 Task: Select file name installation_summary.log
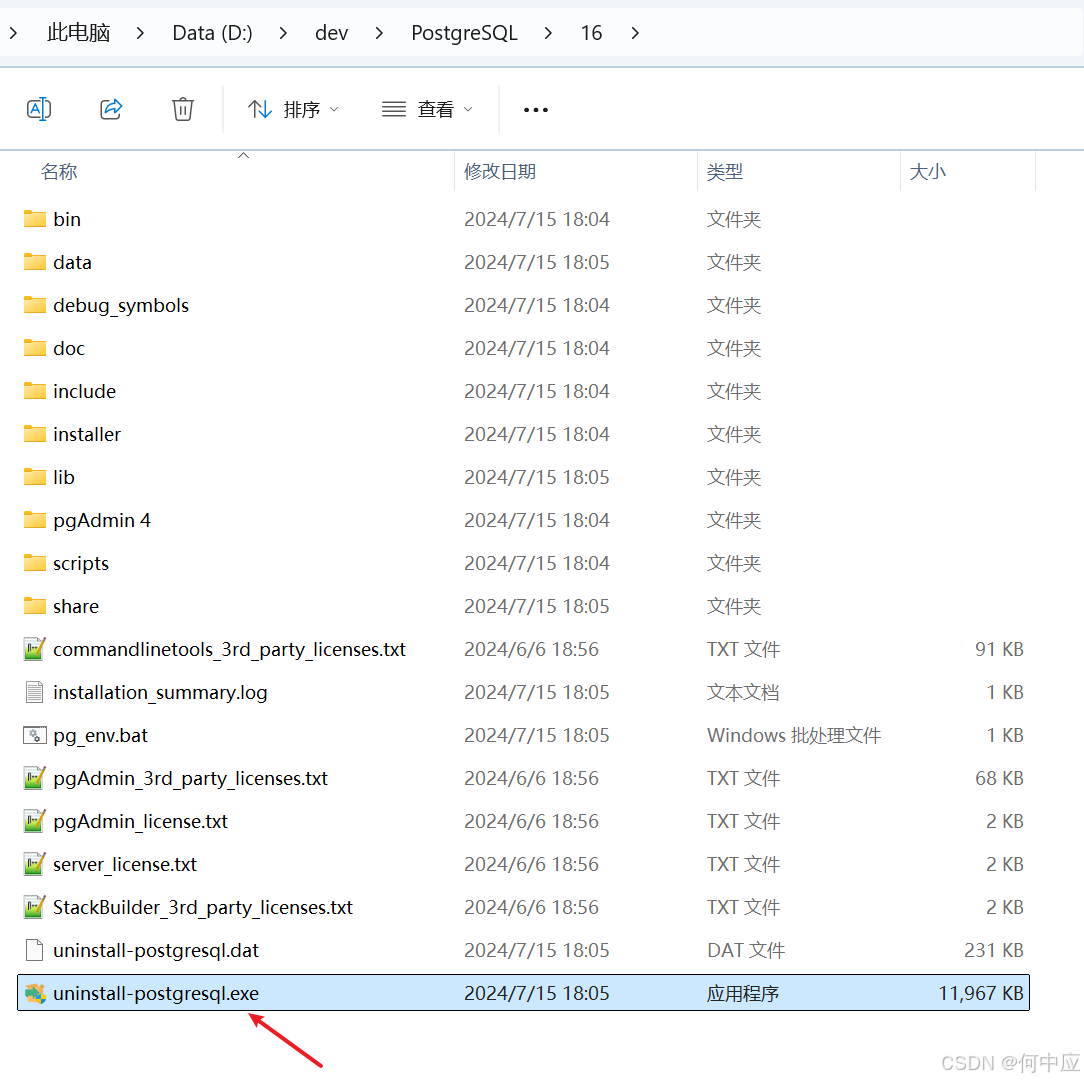(x=160, y=693)
